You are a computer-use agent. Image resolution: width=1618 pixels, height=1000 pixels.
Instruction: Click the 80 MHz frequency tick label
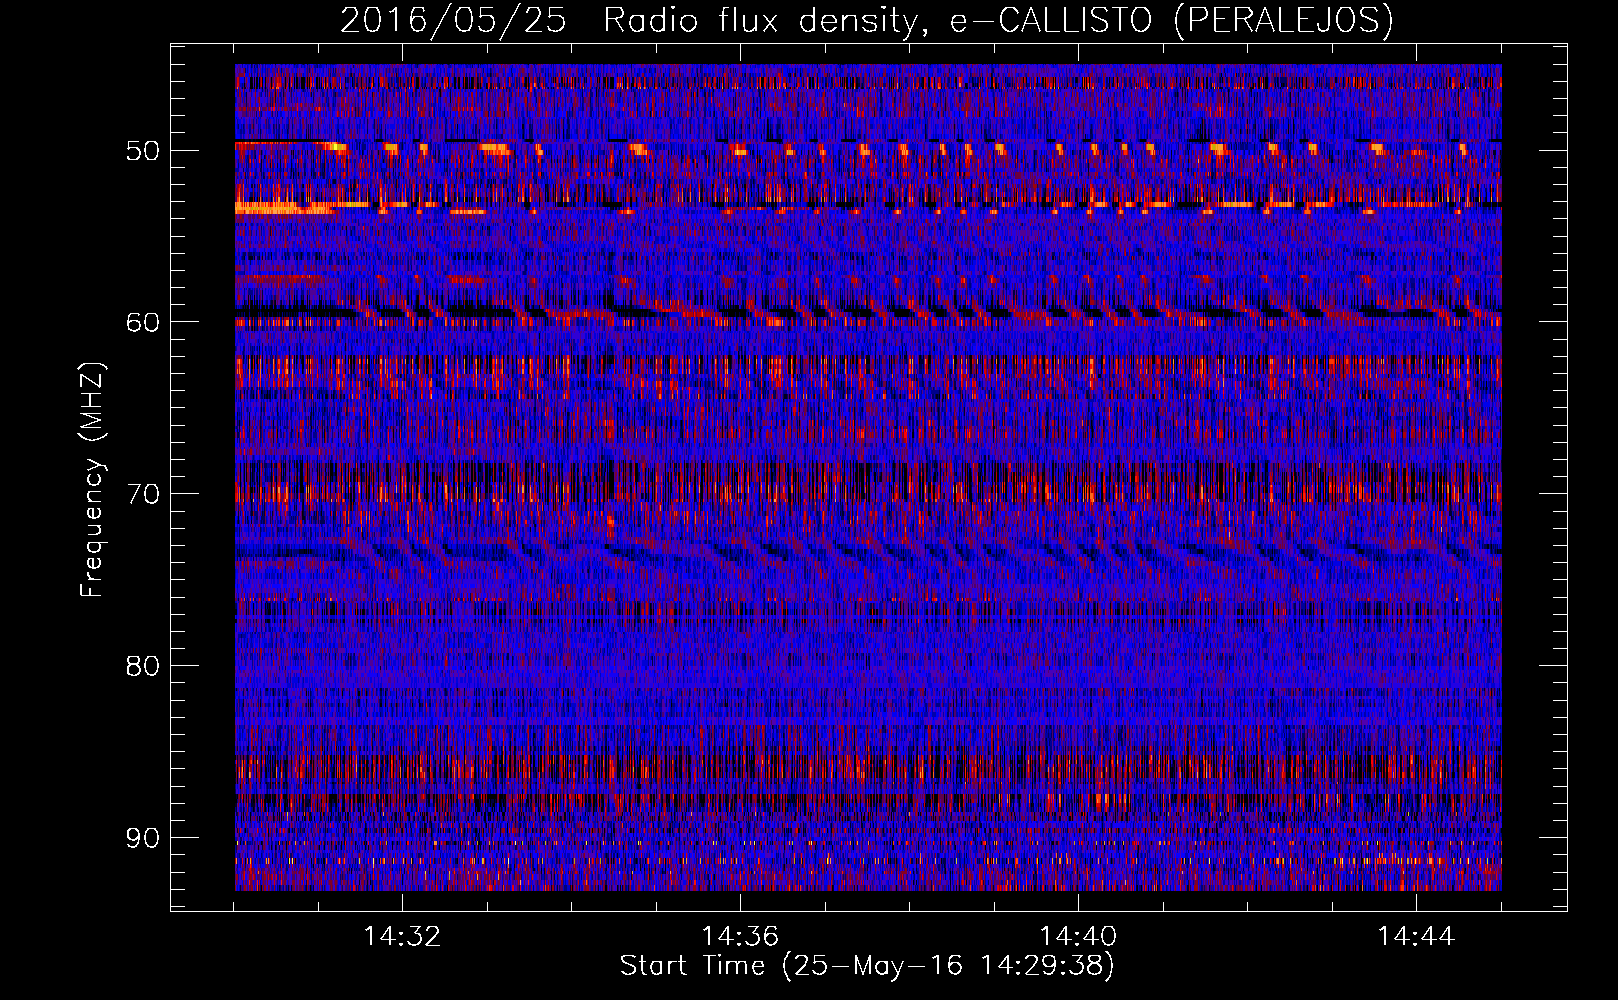tap(142, 665)
